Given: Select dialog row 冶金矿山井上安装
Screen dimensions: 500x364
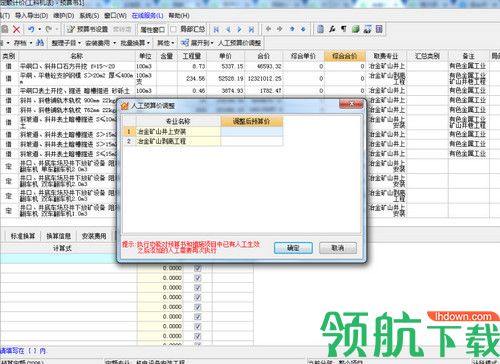Looking at the screenshot, I should [203, 132].
